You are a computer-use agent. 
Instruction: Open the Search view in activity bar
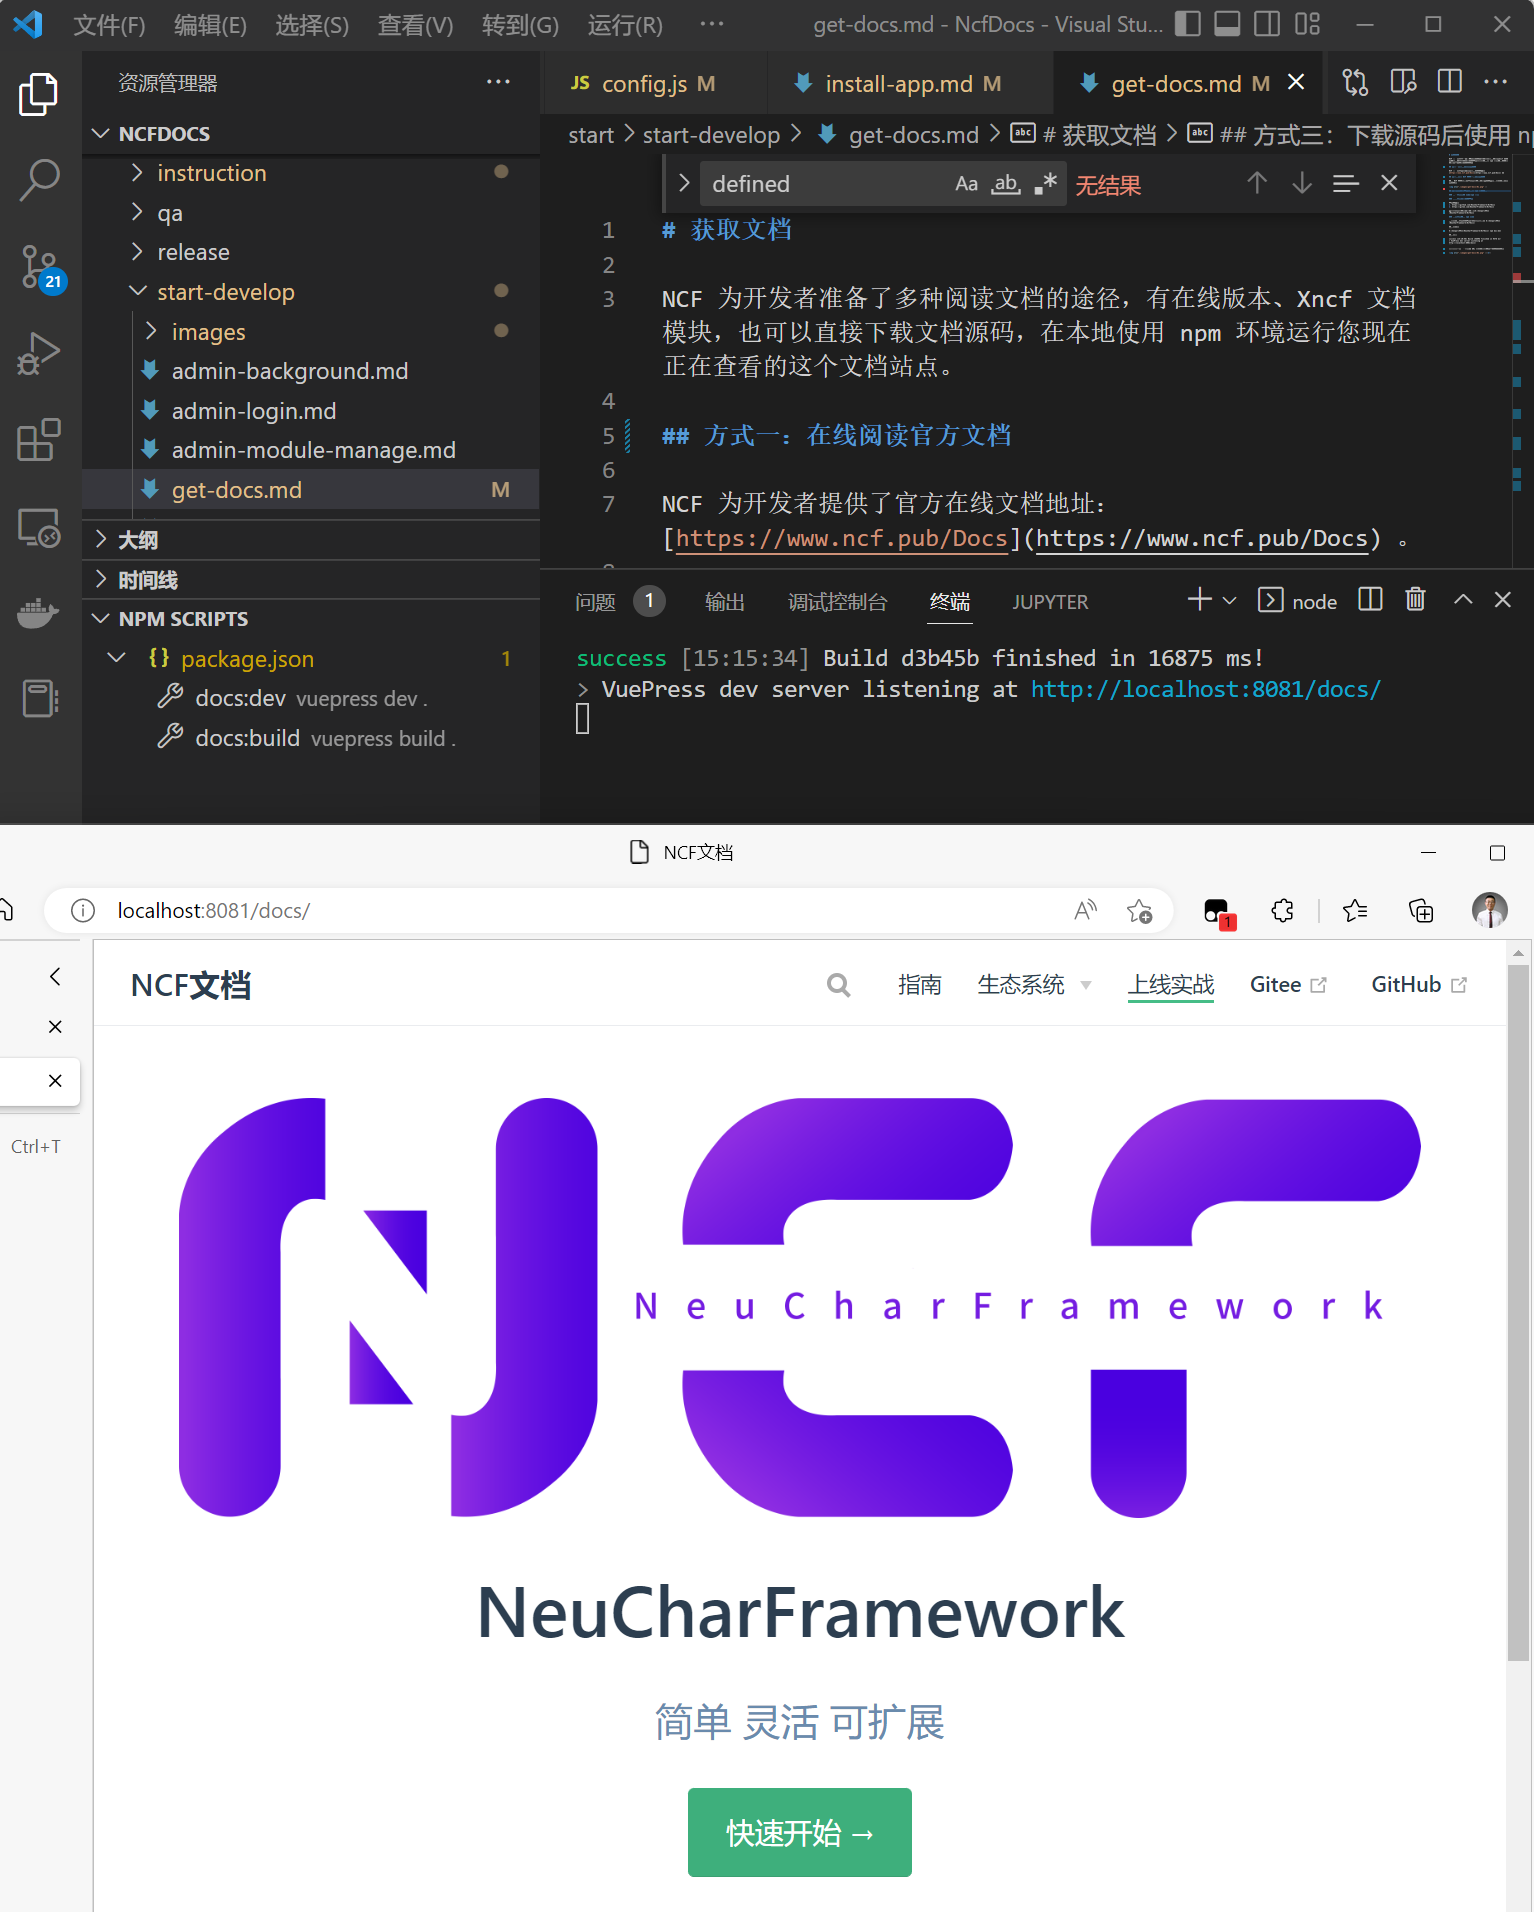[39, 181]
